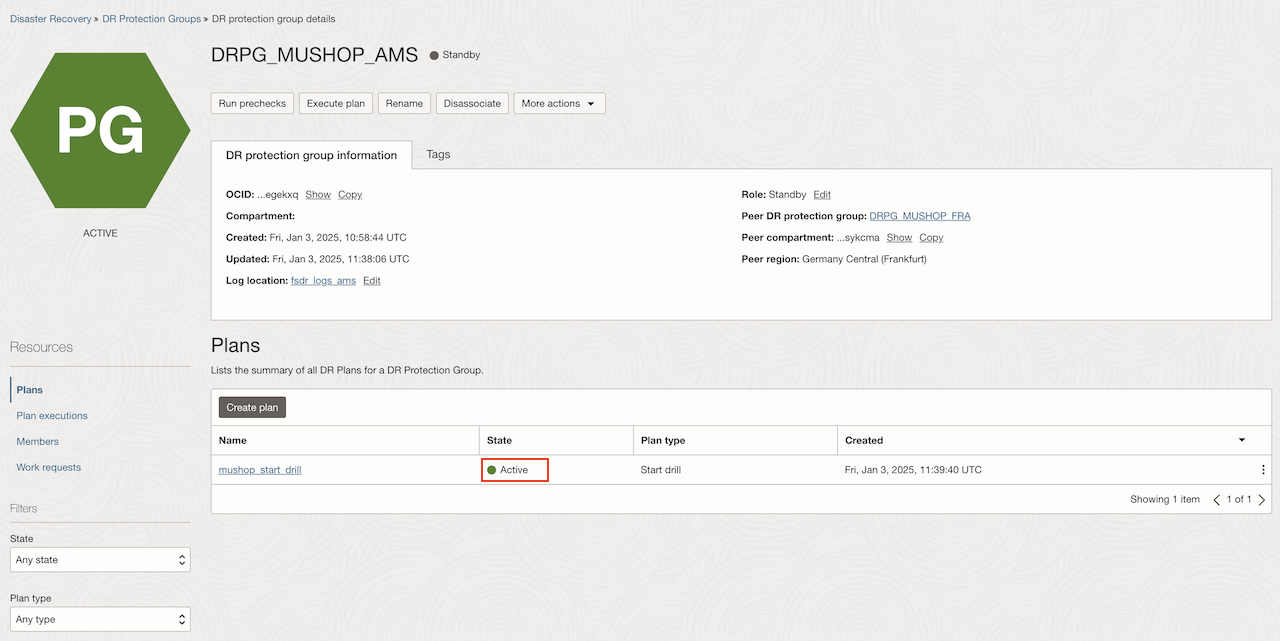Image resolution: width=1280 pixels, height=641 pixels.
Task: Open Members in Resources sidebar
Action: [x=38, y=442]
